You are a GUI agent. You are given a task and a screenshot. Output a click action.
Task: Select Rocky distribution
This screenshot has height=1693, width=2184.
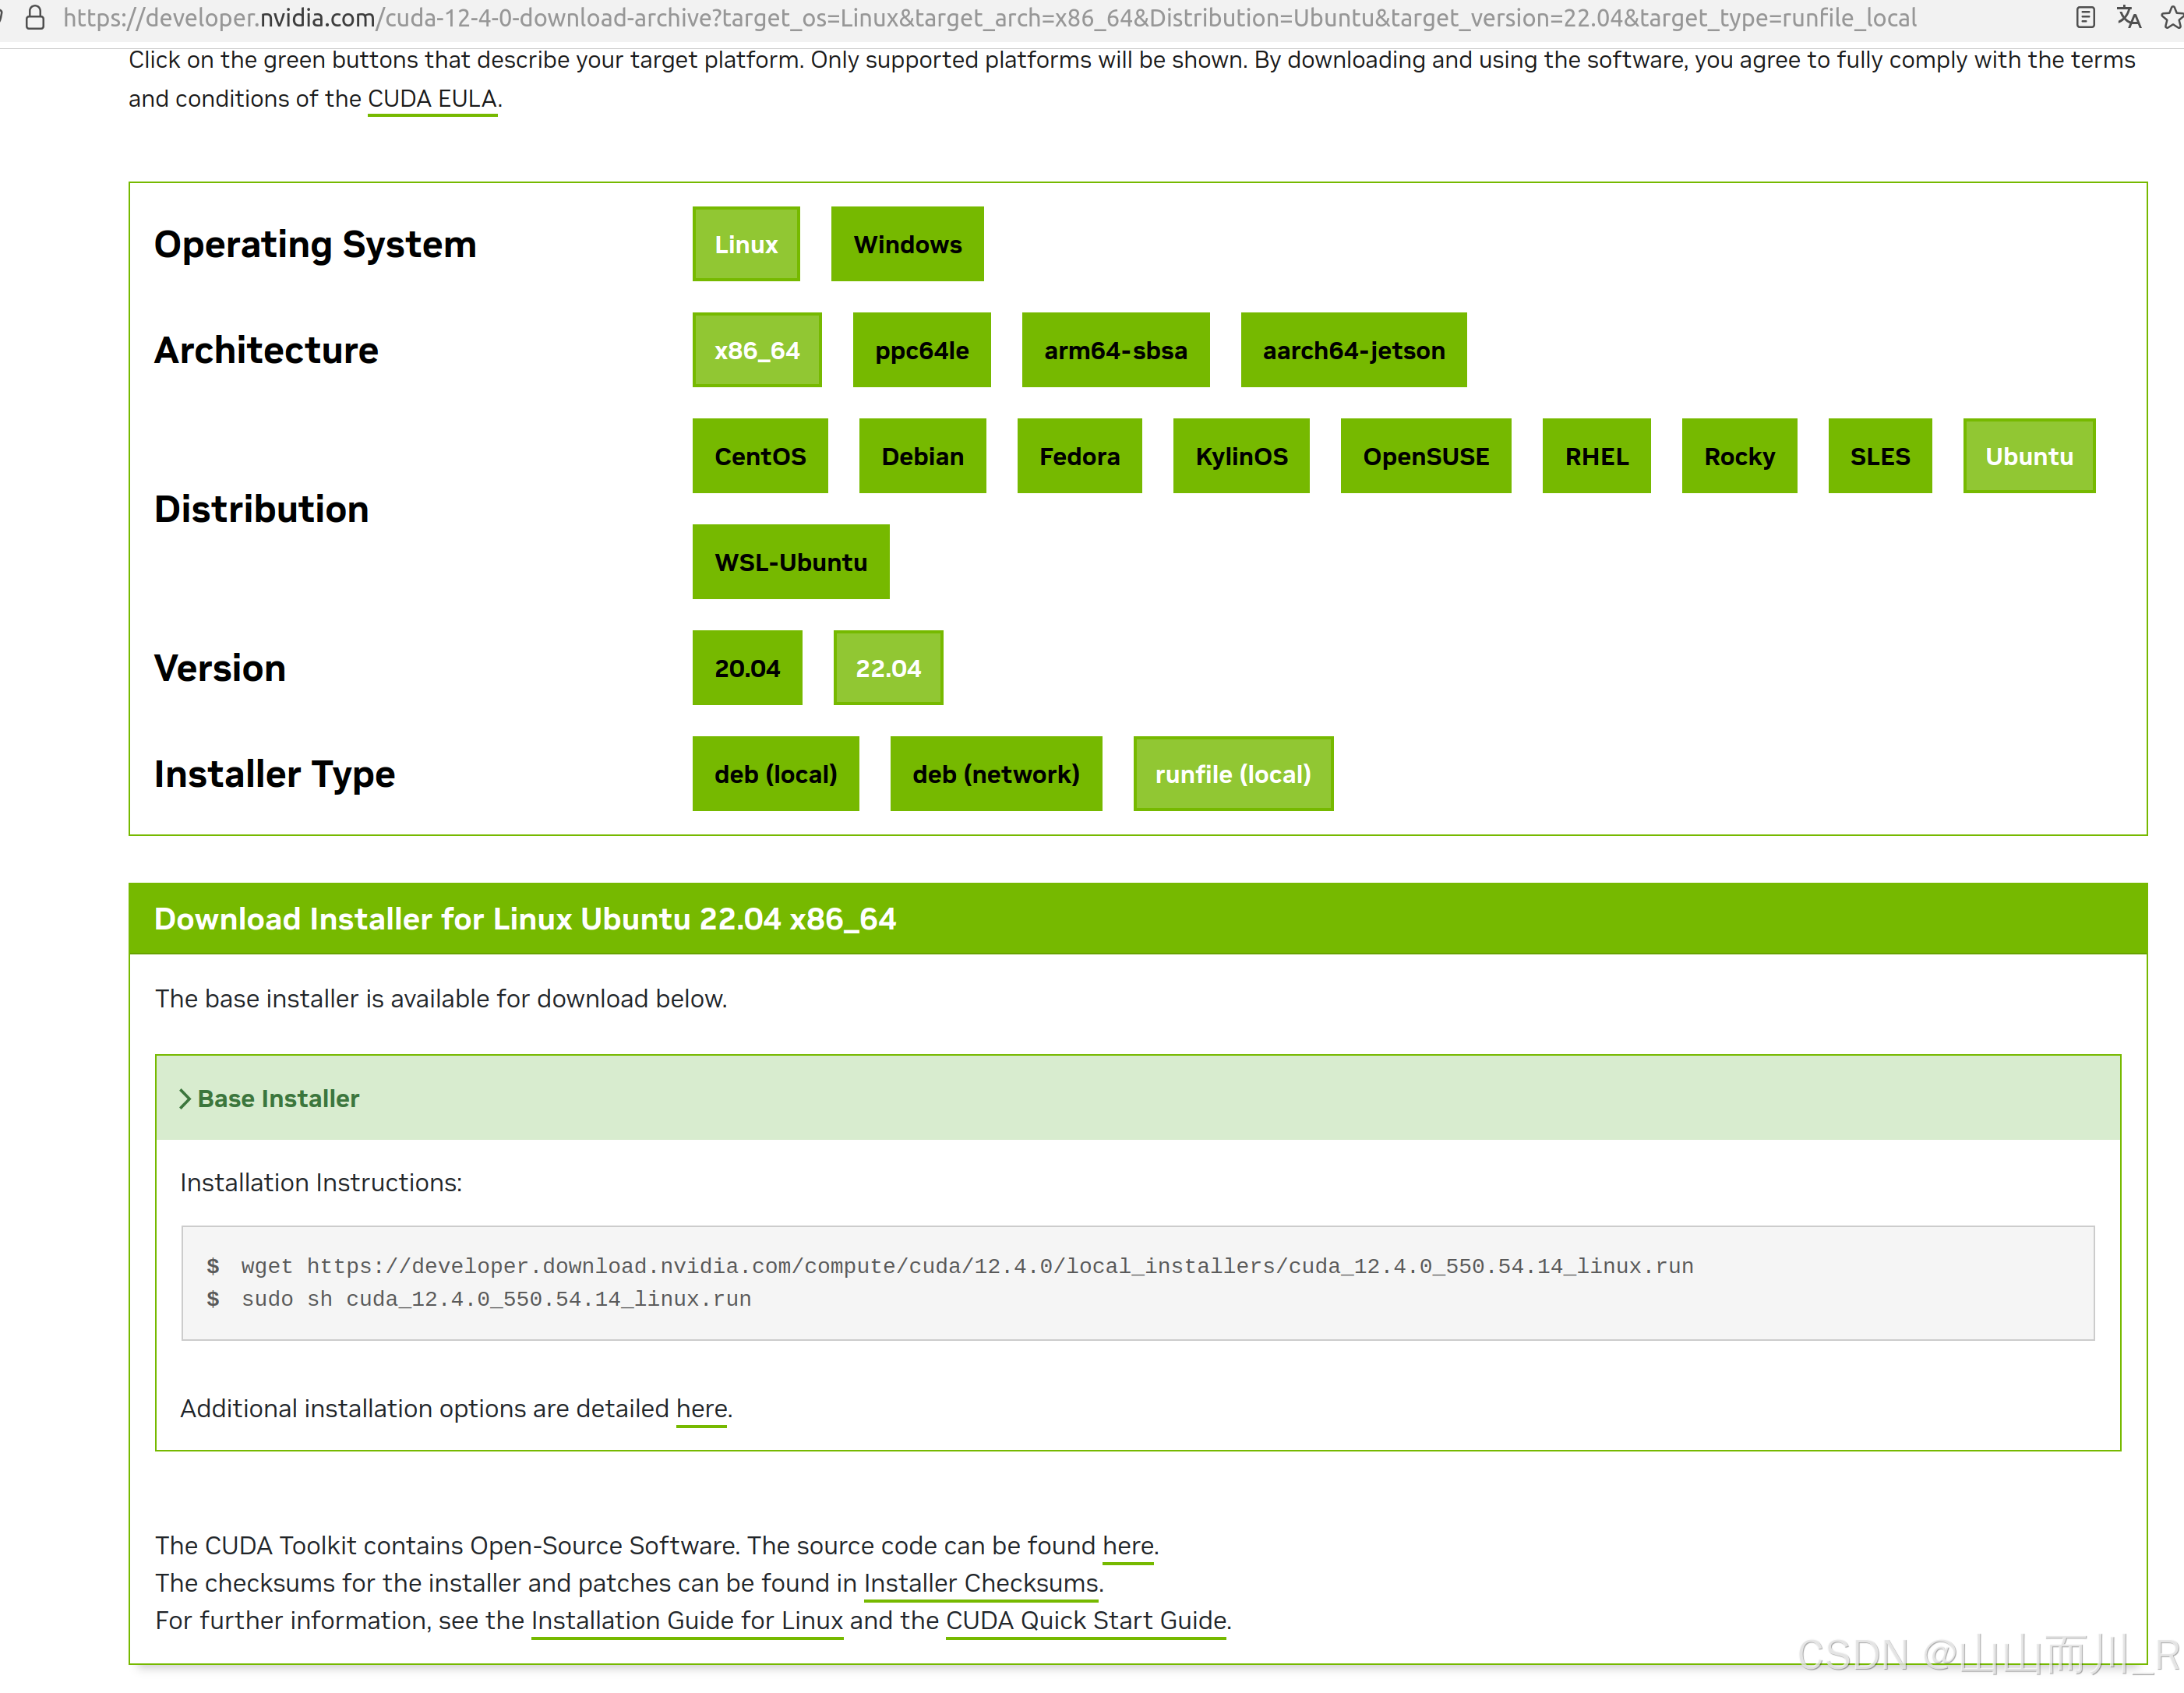[x=1739, y=456]
